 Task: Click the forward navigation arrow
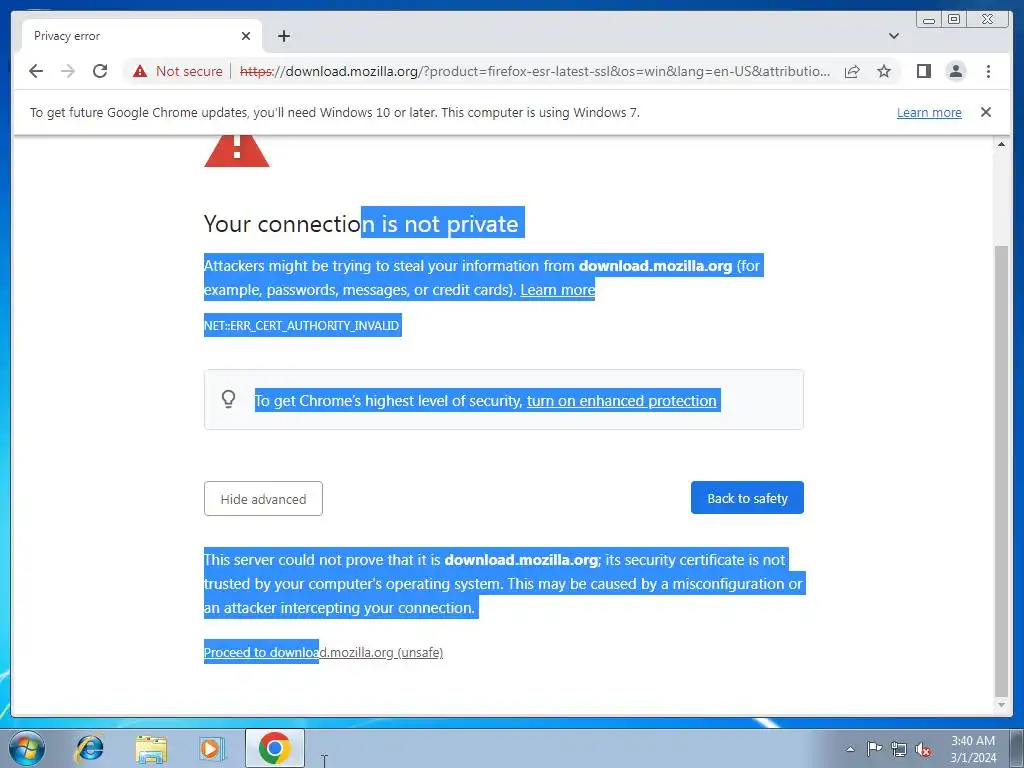68,71
